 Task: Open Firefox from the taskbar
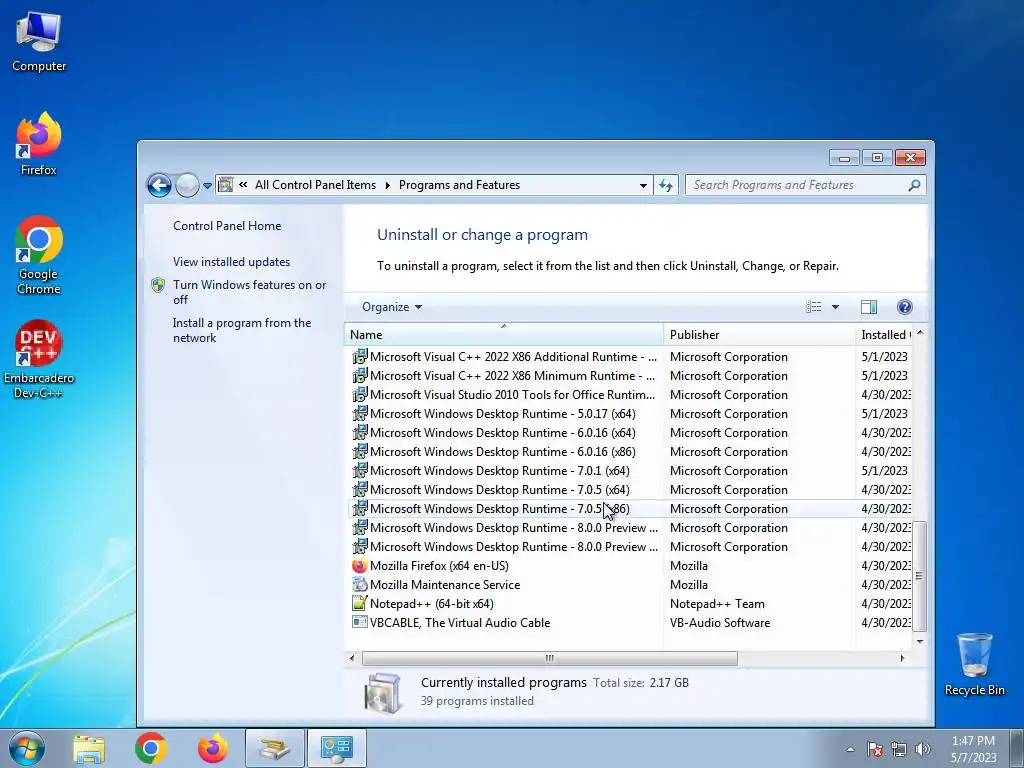tap(213, 748)
